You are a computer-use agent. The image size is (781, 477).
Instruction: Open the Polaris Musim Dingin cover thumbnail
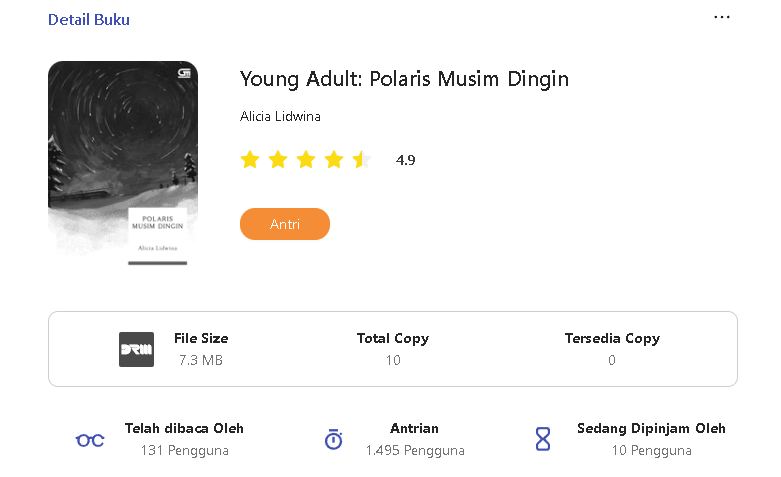[123, 163]
